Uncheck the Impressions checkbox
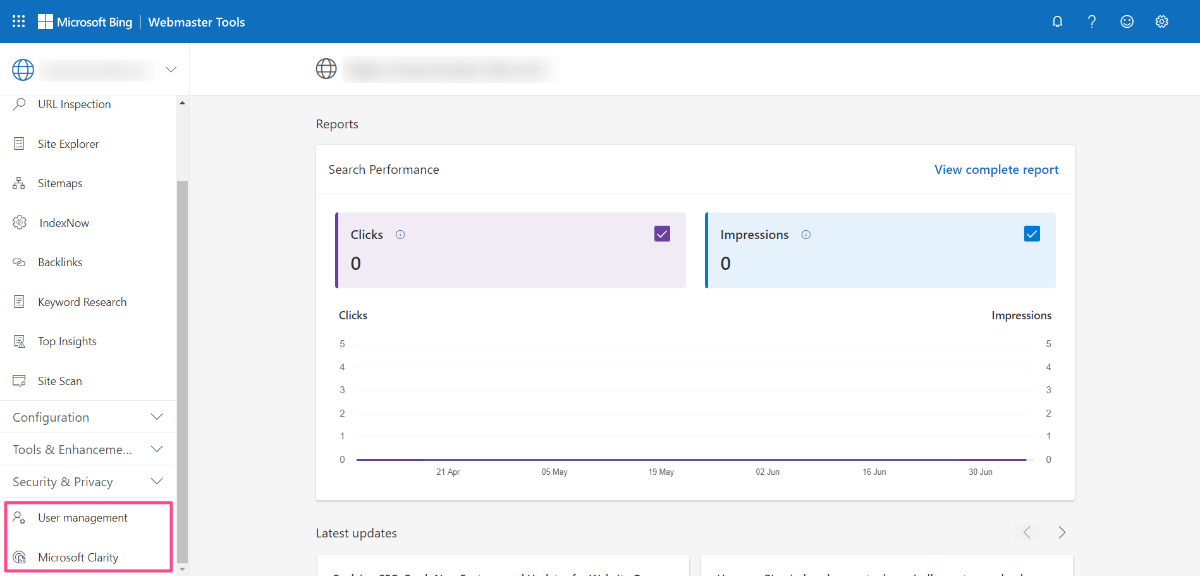 coord(1032,234)
